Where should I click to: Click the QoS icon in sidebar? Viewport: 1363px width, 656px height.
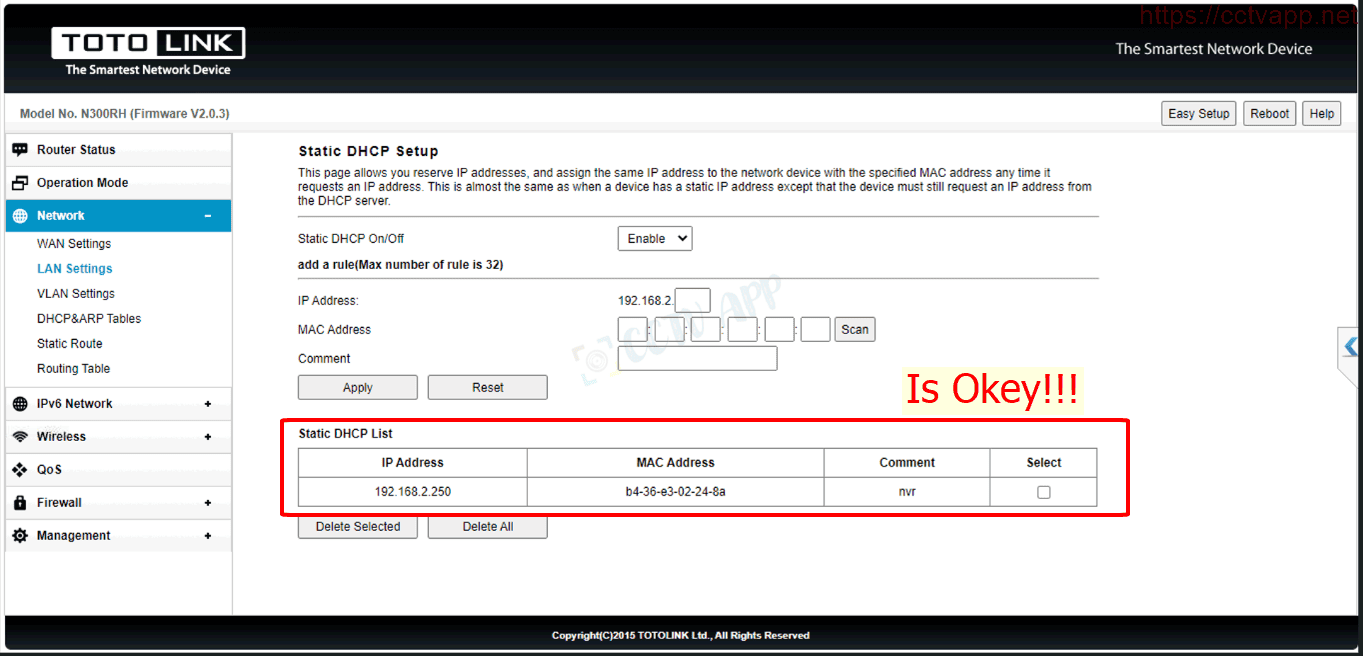(20, 470)
